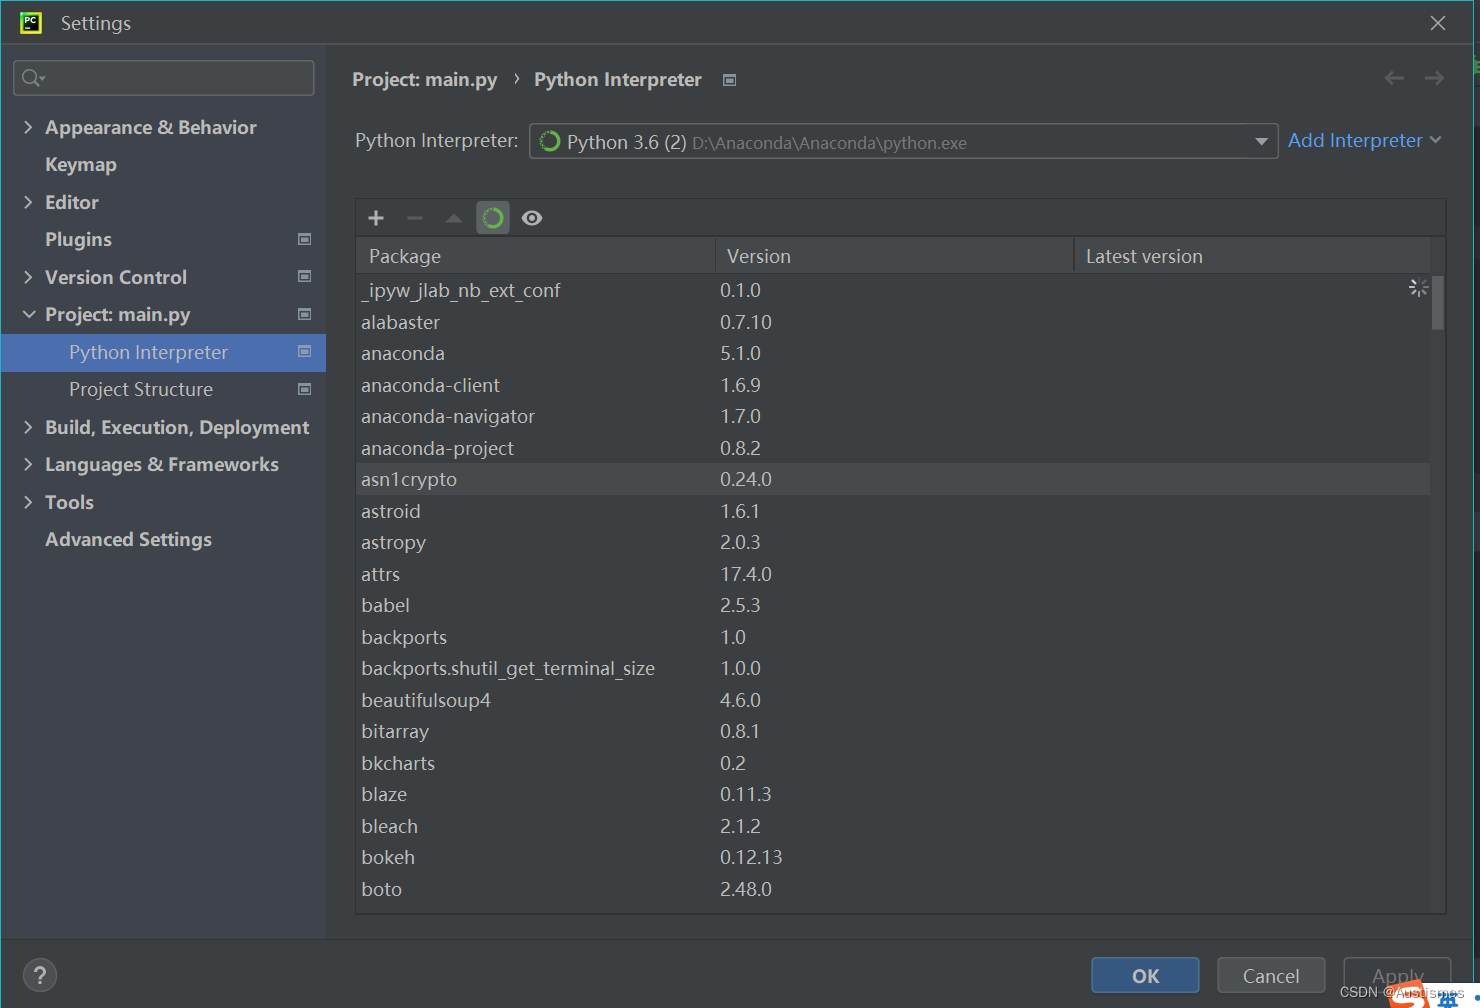Click the Apply button
Viewport: 1480px width, 1008px height.
[x=1397, y=975]
